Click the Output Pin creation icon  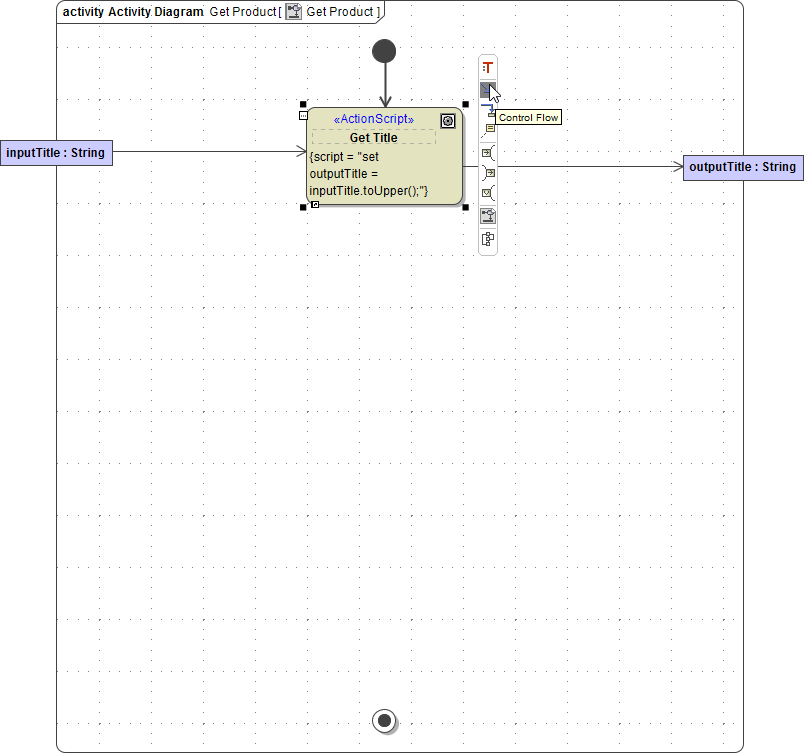(488, 172)
